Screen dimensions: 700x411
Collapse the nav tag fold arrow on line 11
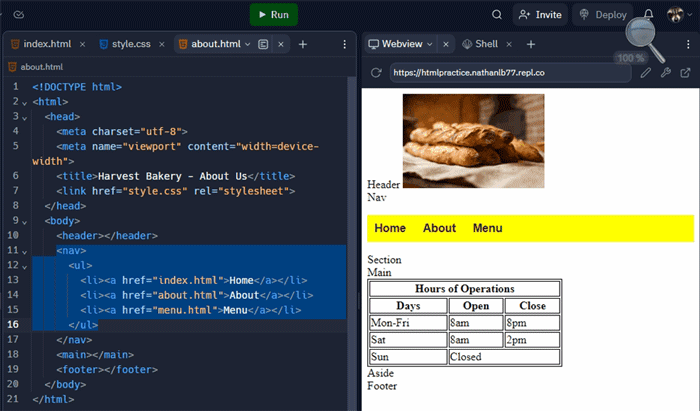tap(25, 252)
